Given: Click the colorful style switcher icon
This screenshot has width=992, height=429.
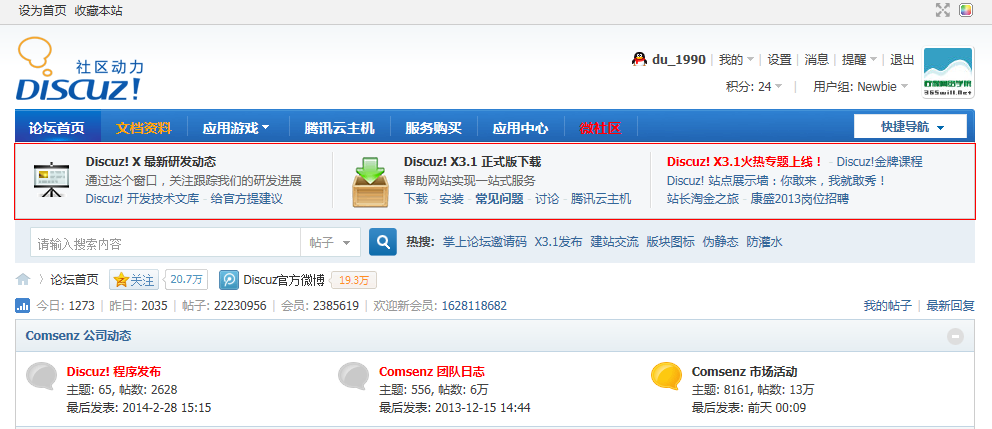Looking at the screenshot, I should (x=965, y=9).
